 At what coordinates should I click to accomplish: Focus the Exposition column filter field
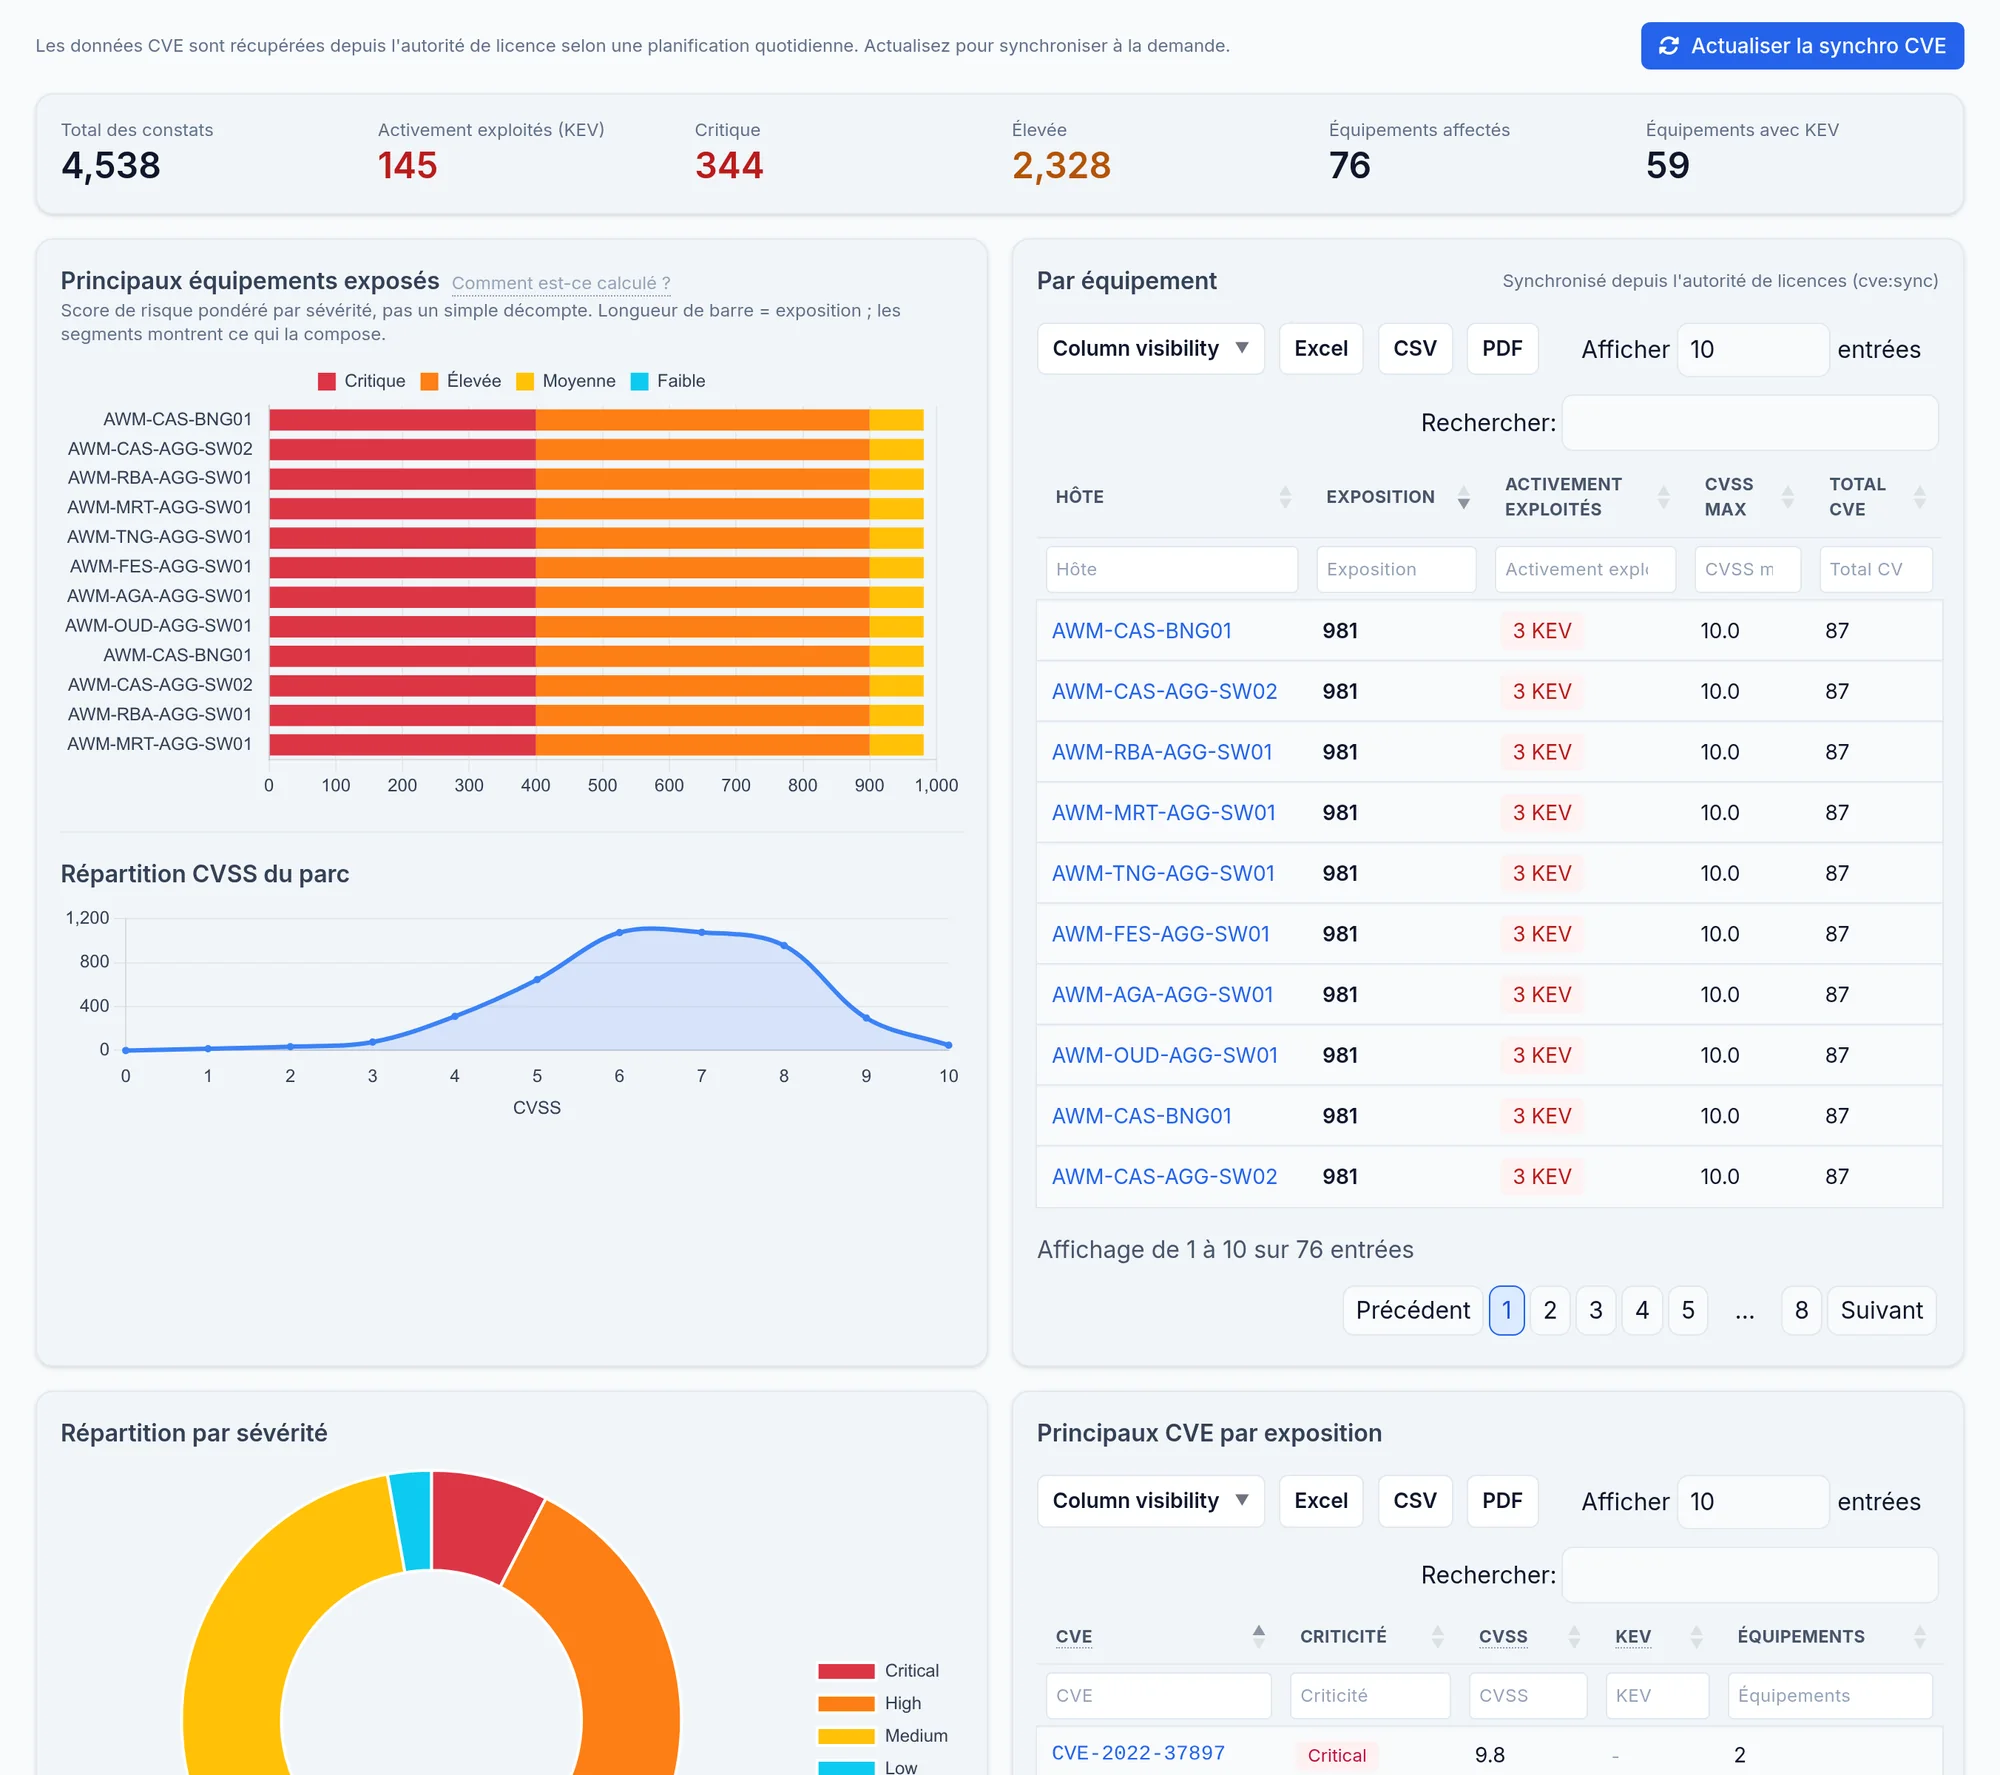click(x=1395, y=569)
